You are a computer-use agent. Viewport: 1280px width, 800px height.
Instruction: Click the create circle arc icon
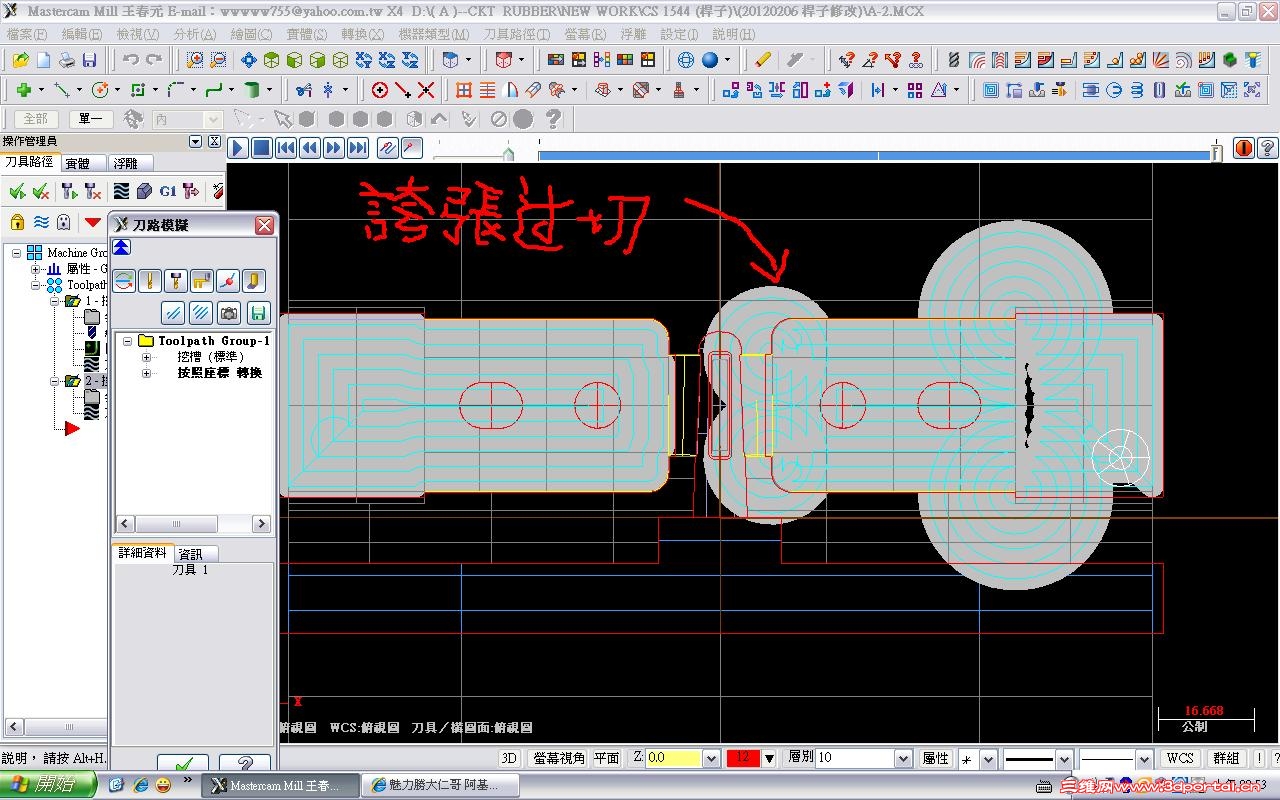[100, 90]
